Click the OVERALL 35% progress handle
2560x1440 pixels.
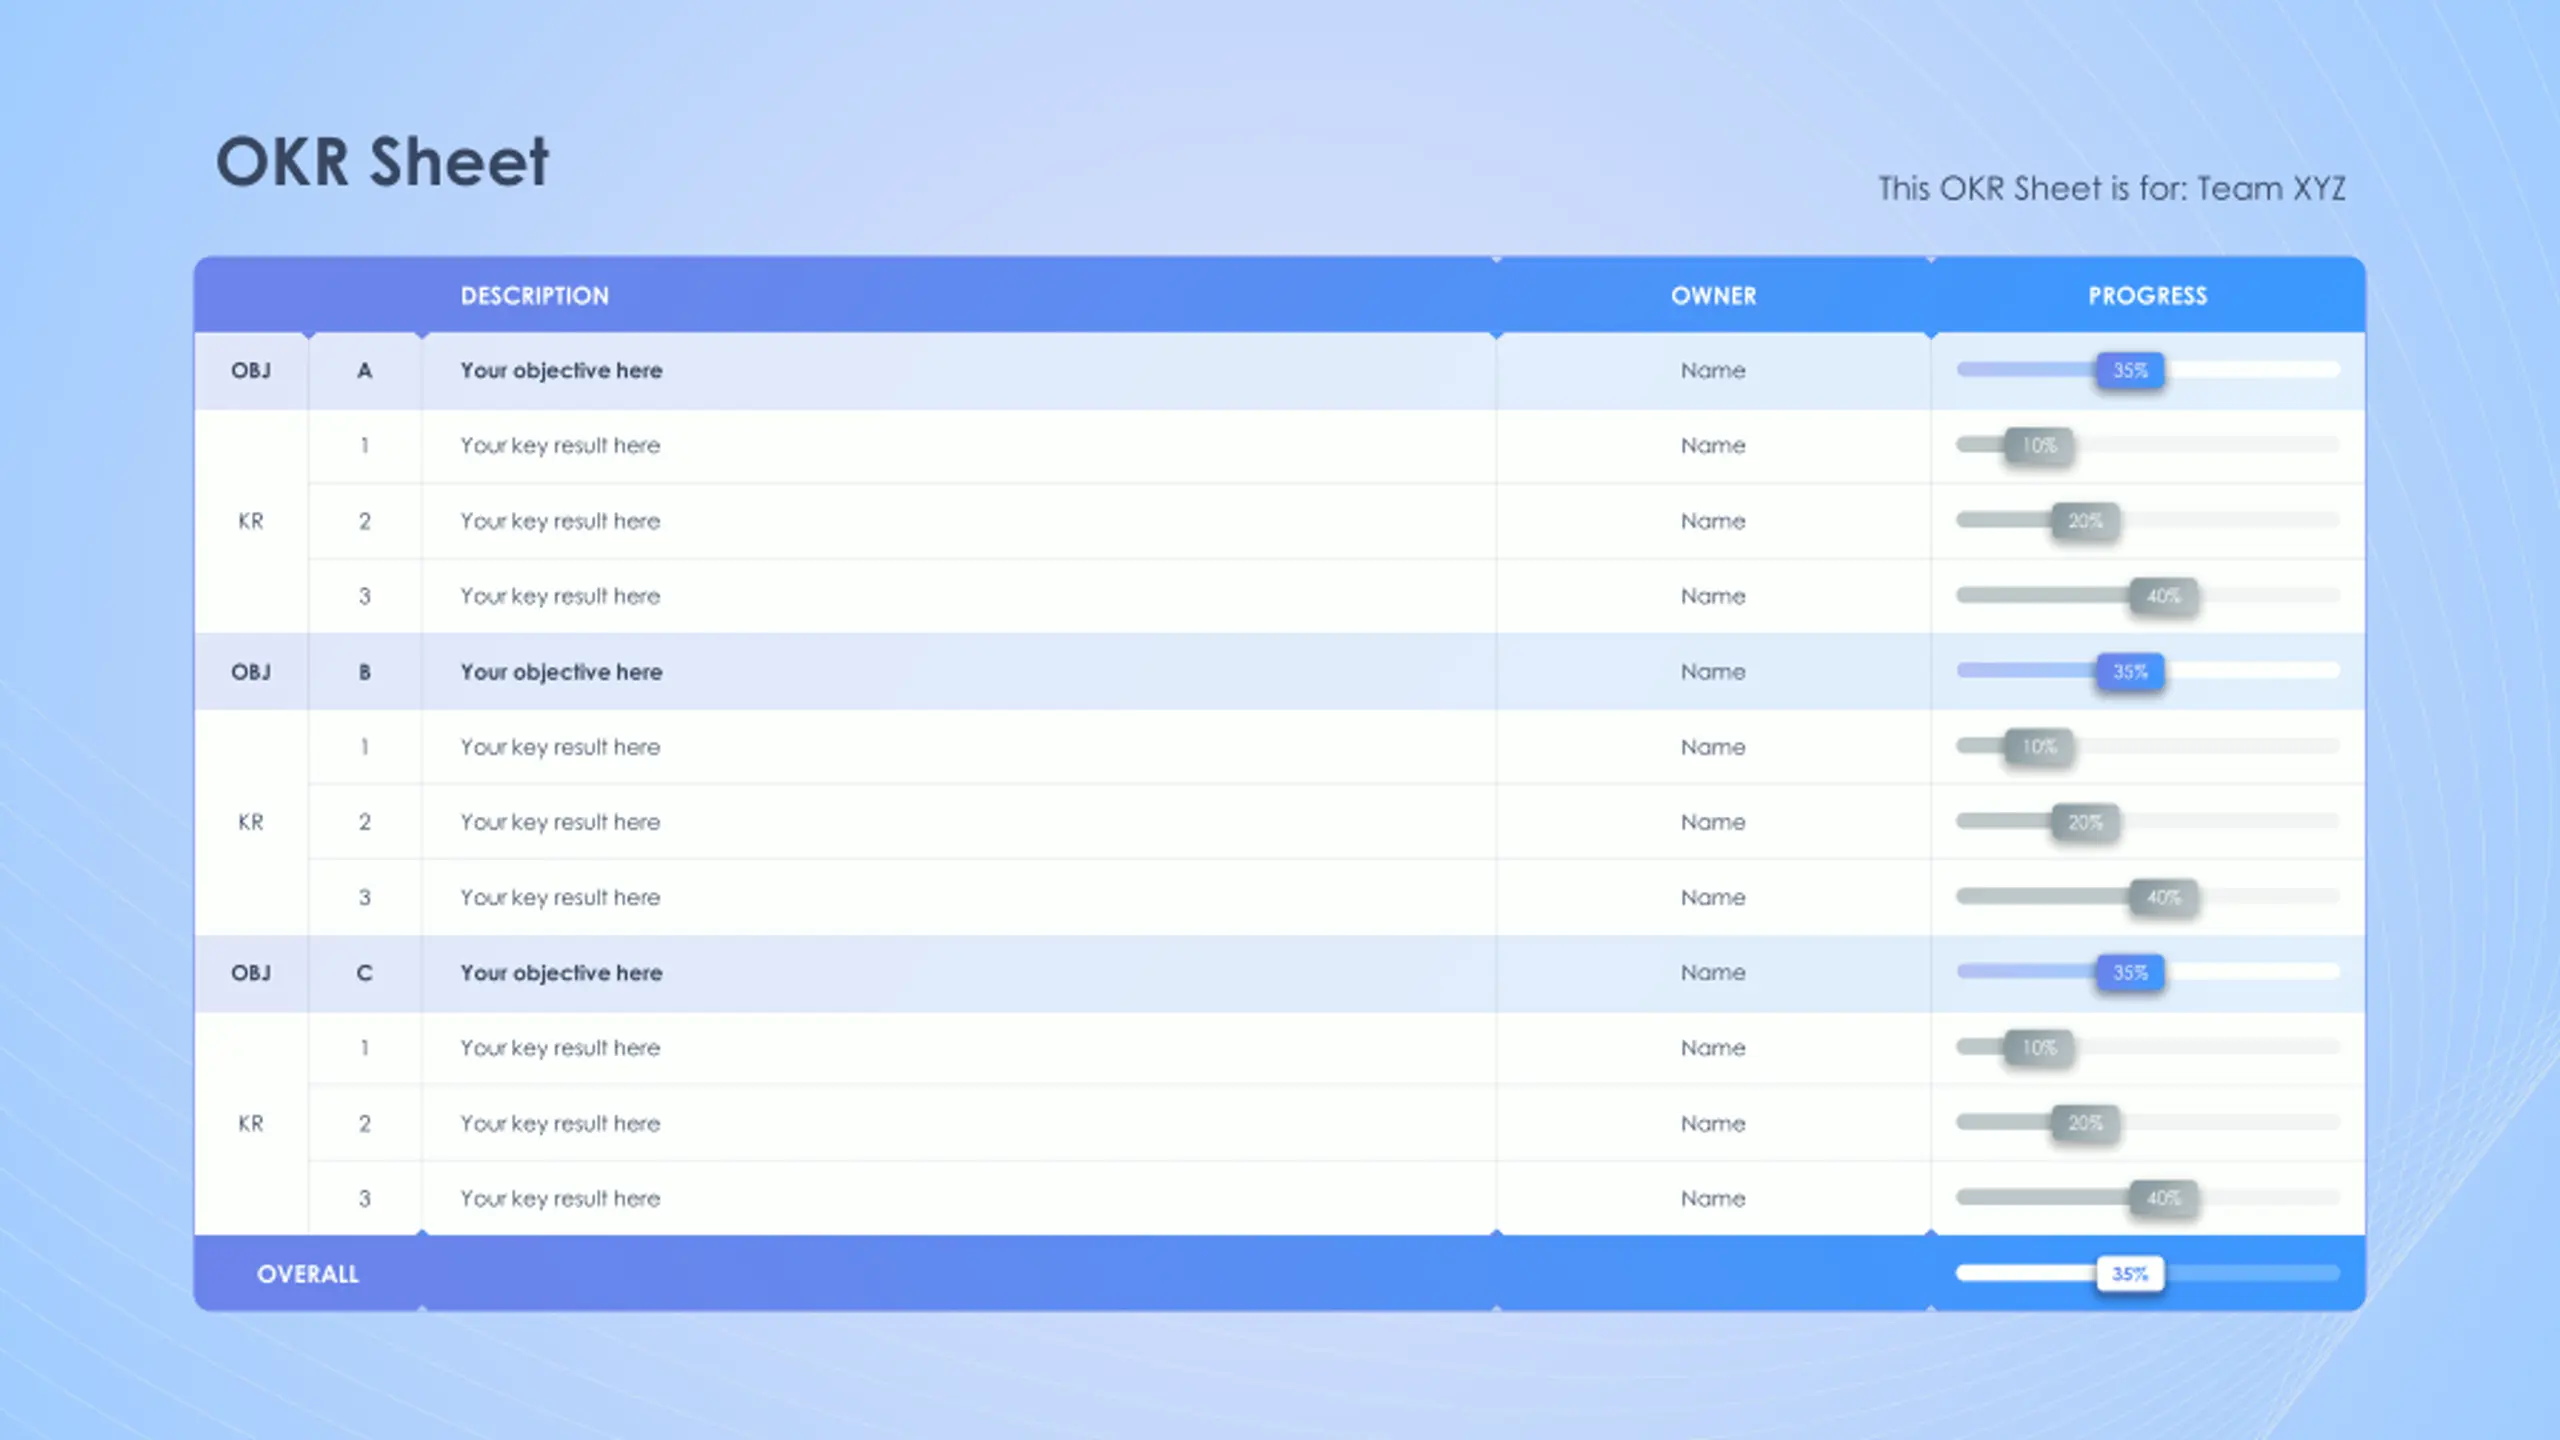pyautogui.click(x=2130, y=1274)
